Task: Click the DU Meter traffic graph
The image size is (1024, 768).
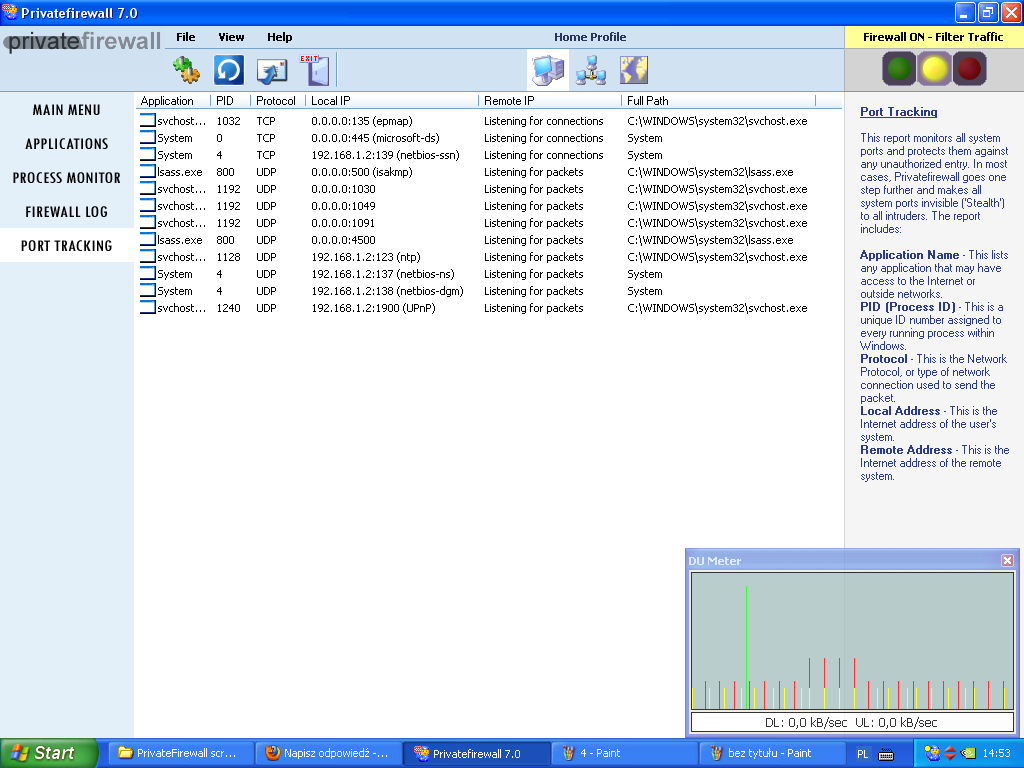Action: (x=852, y=641)
